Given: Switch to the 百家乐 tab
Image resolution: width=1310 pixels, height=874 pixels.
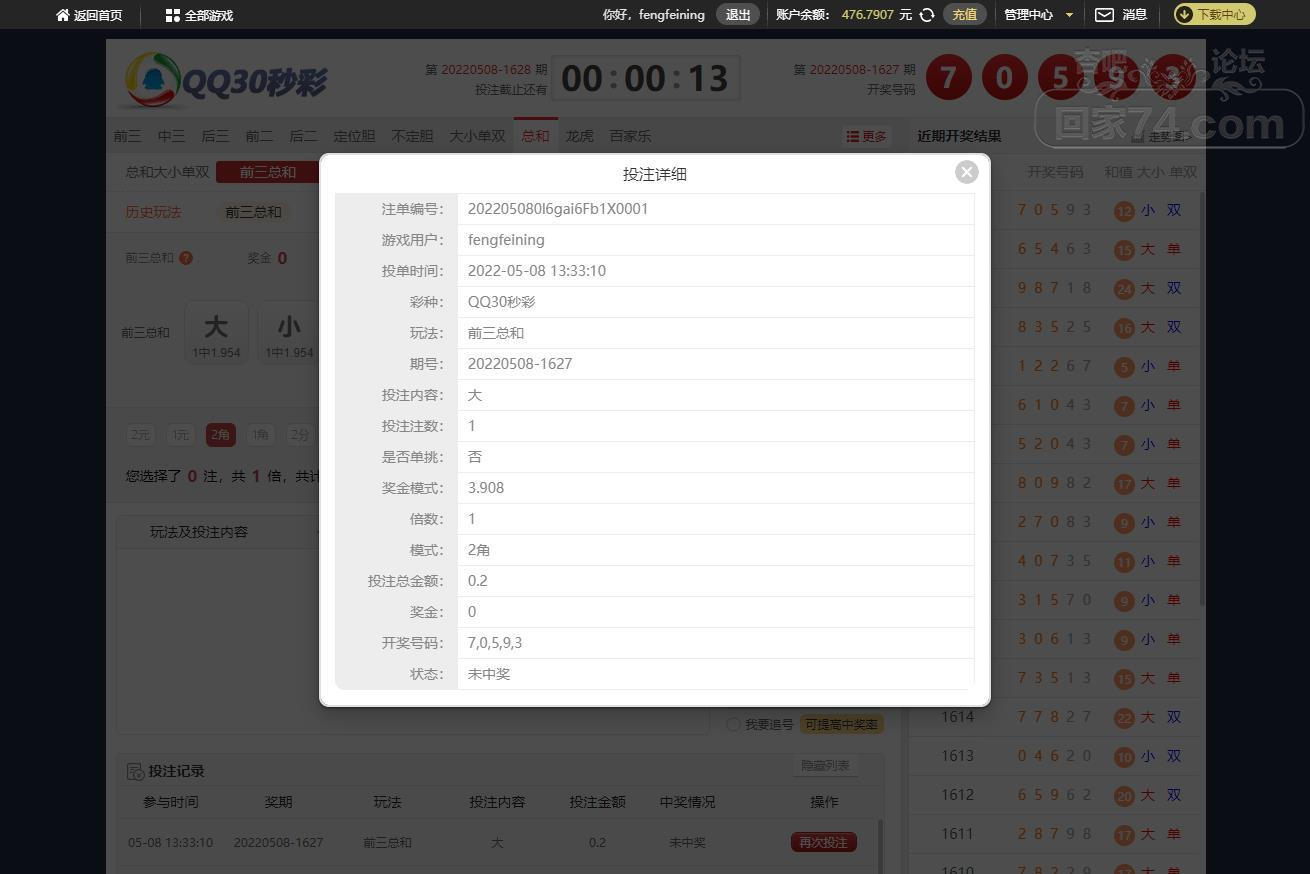Looking at the screenshot, I should point(630,136).
